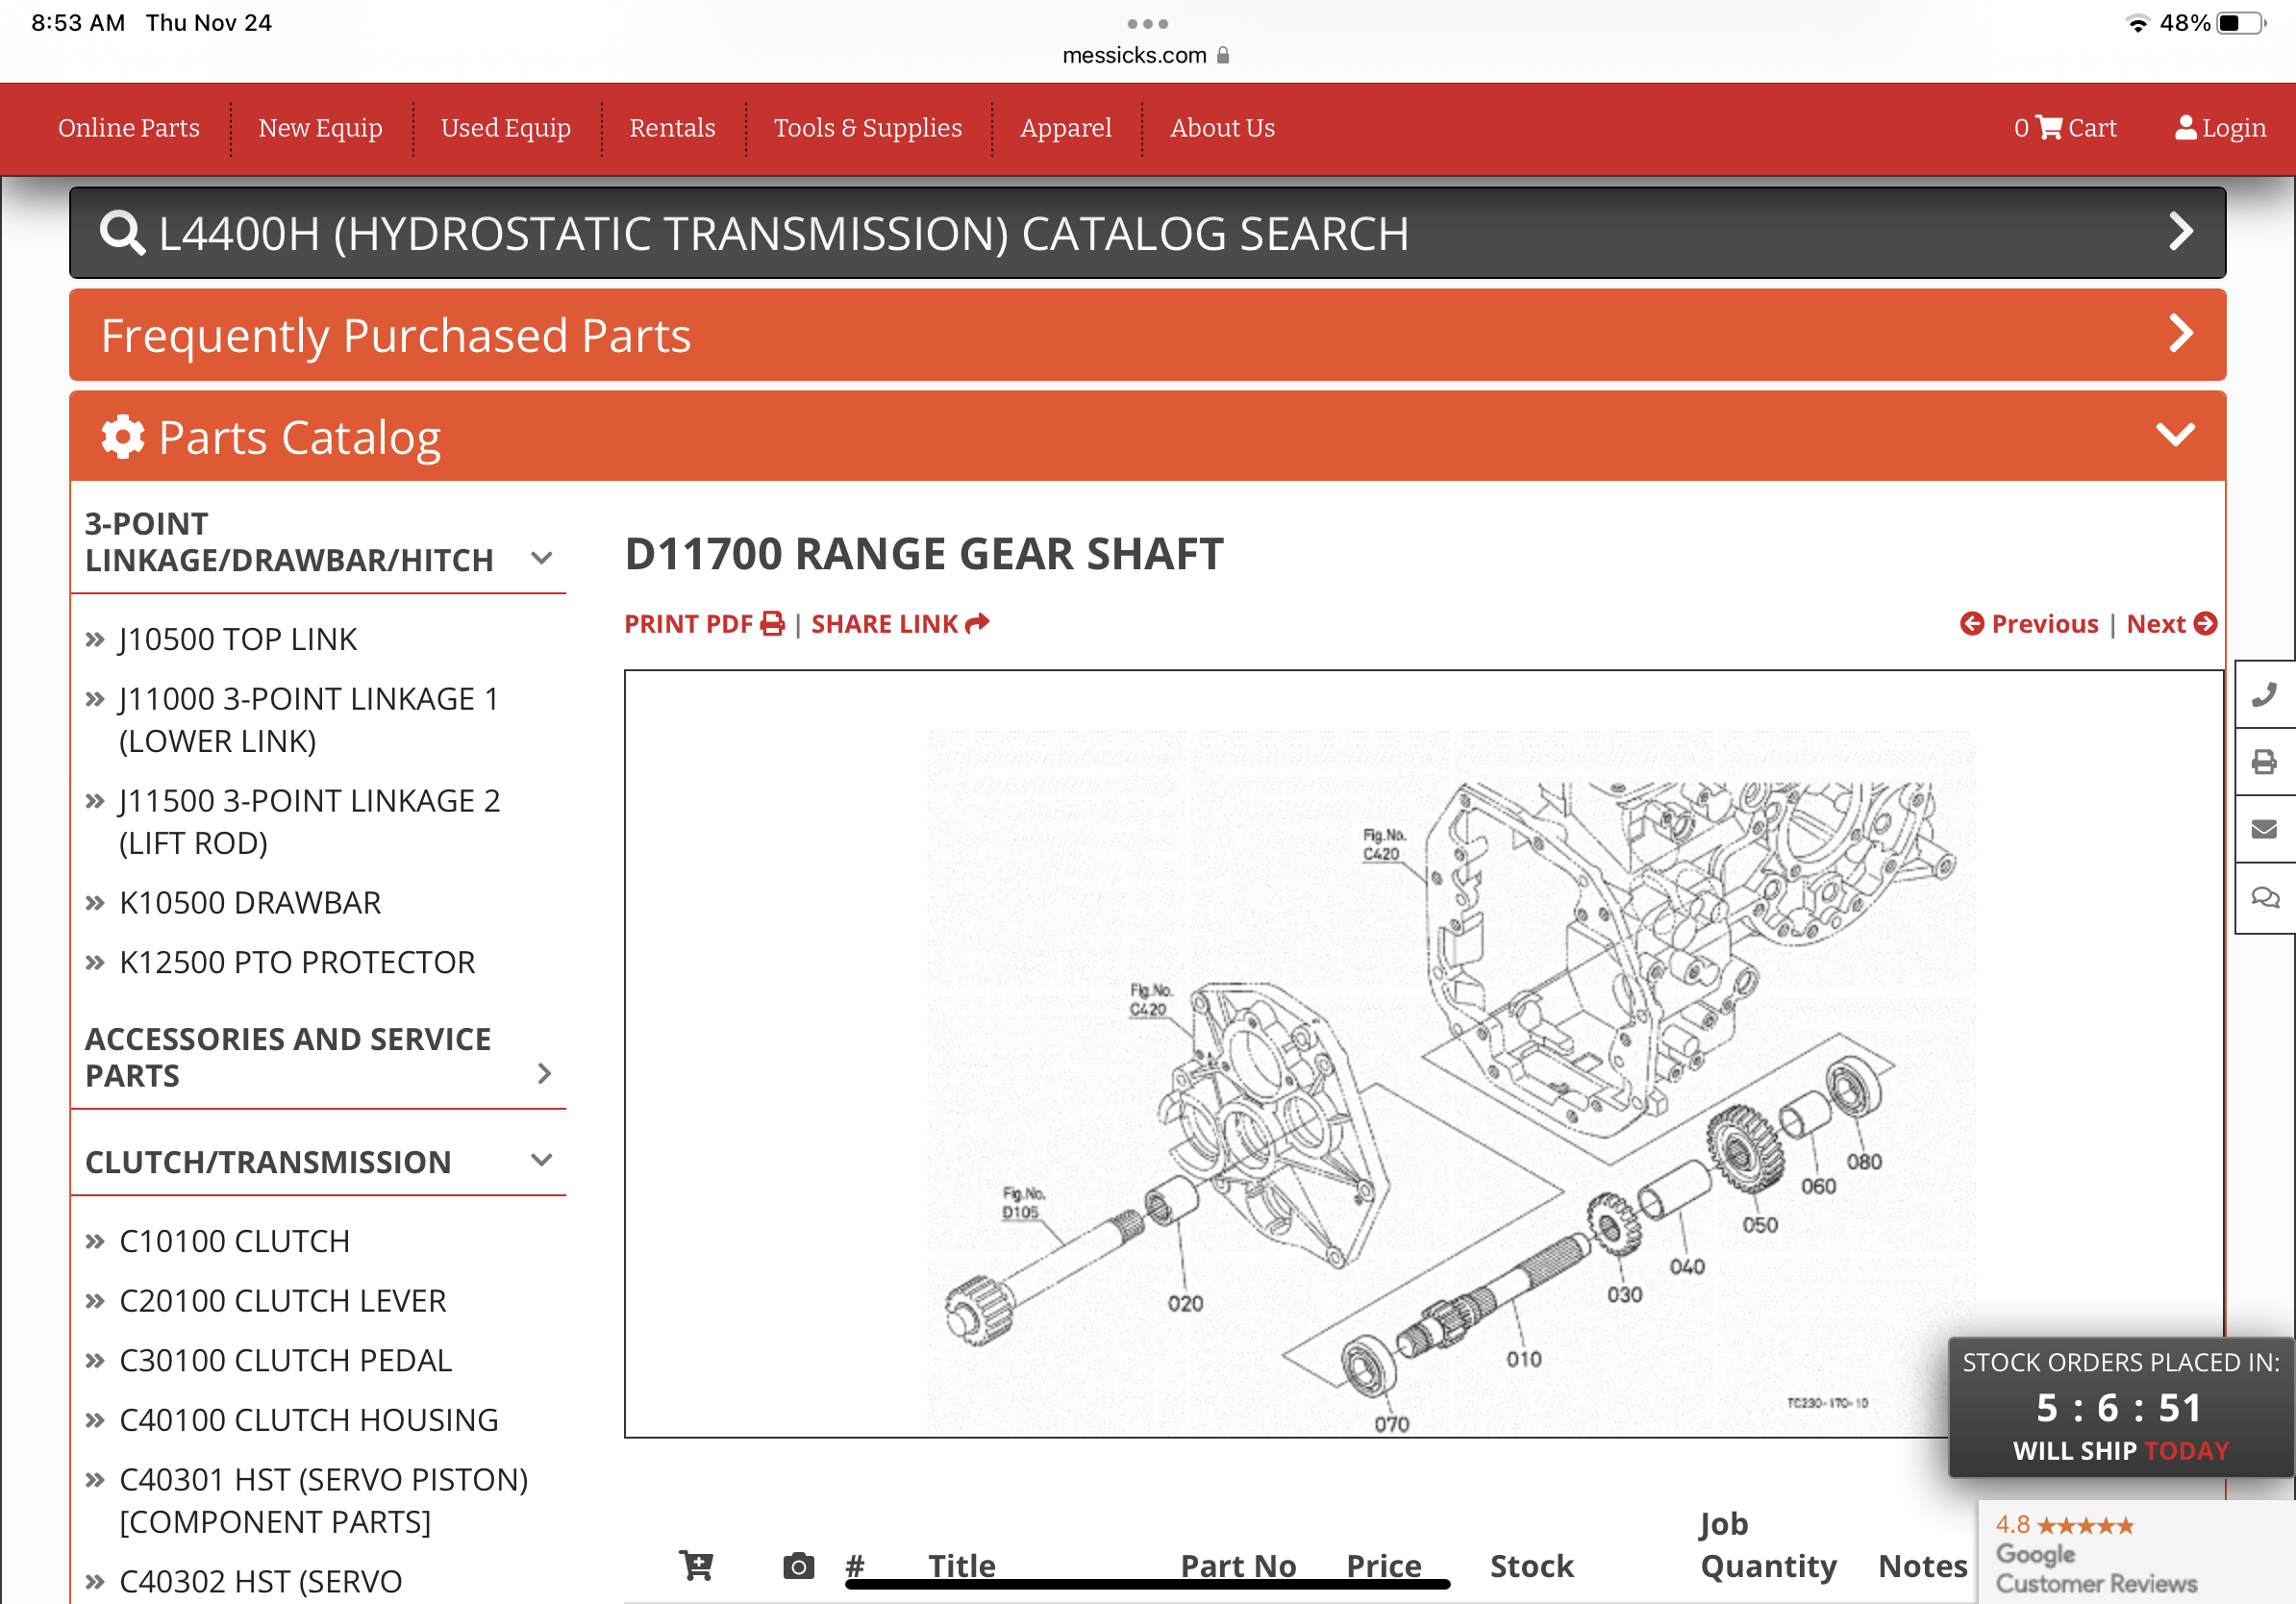Click the camera icon in the table header
This screenshot has height=1604, width=2296.
coord(798,1565)
